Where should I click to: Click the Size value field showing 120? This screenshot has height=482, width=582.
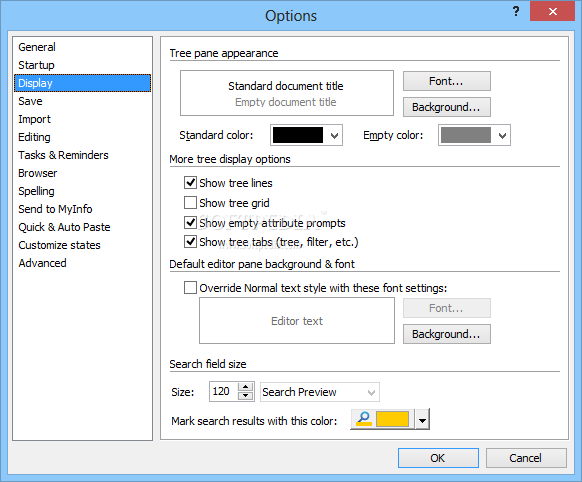pyautogui.click(x=224, y=391)
